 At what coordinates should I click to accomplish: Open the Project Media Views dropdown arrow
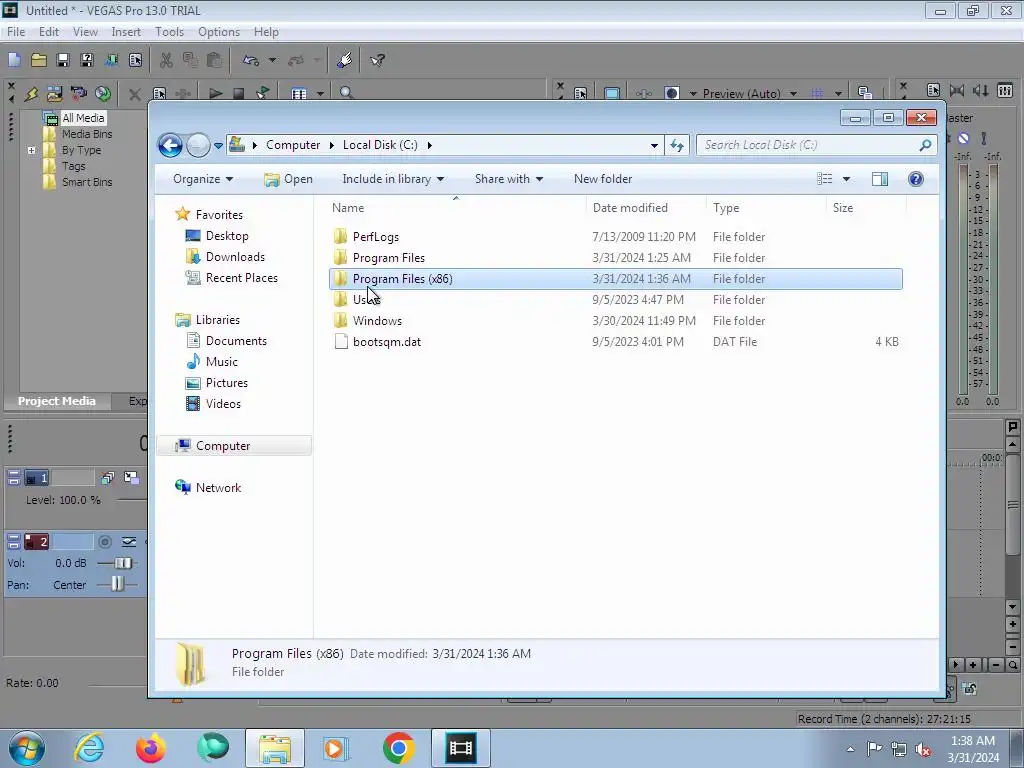tap(320, 94)
